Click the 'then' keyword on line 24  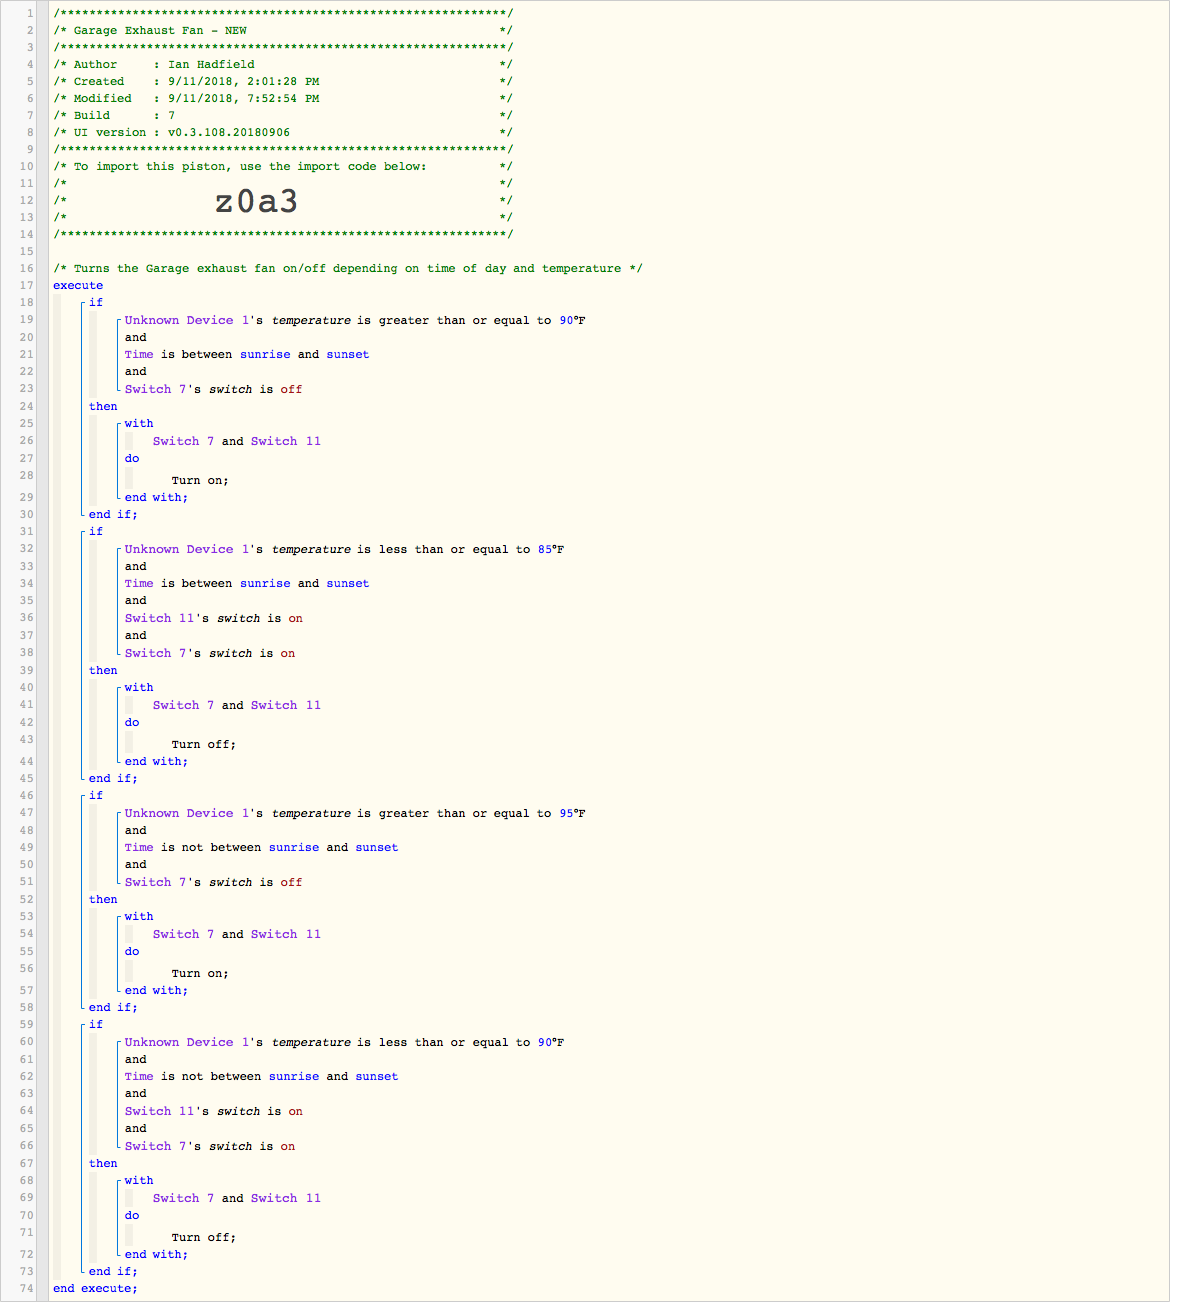(x=103, y=406)
